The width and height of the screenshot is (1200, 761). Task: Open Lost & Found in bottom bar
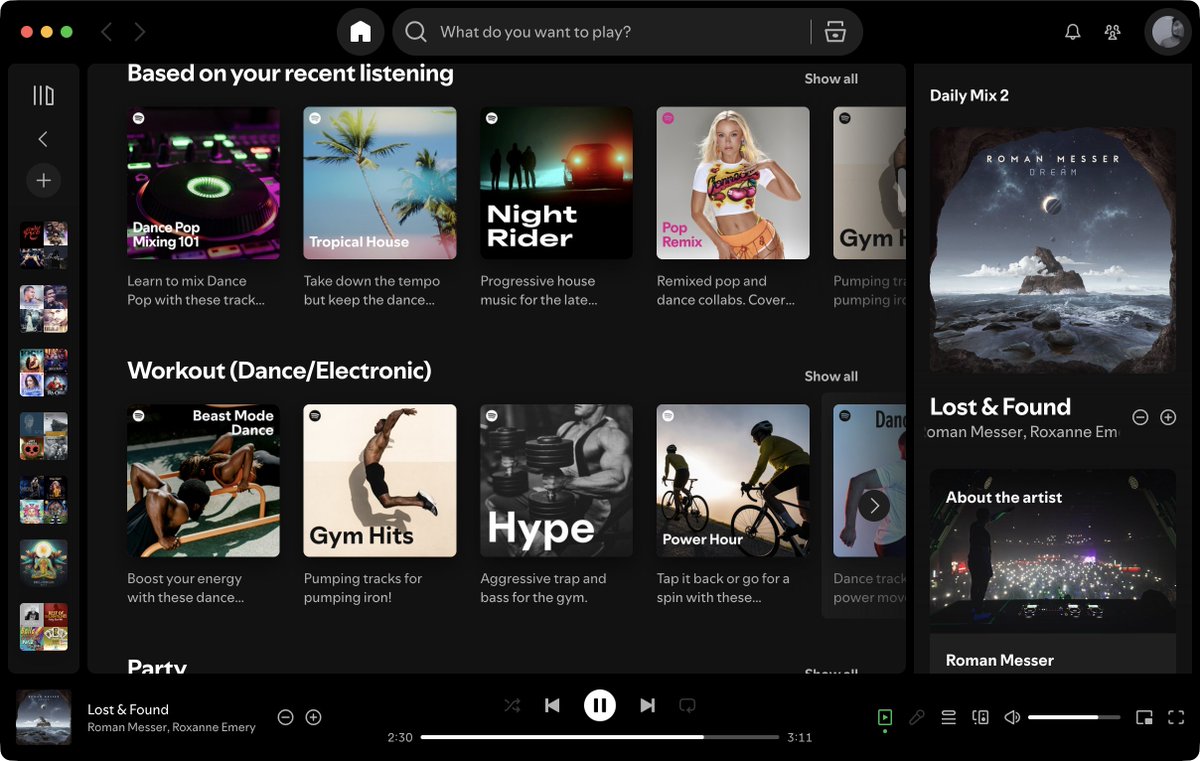pos(128,709)
